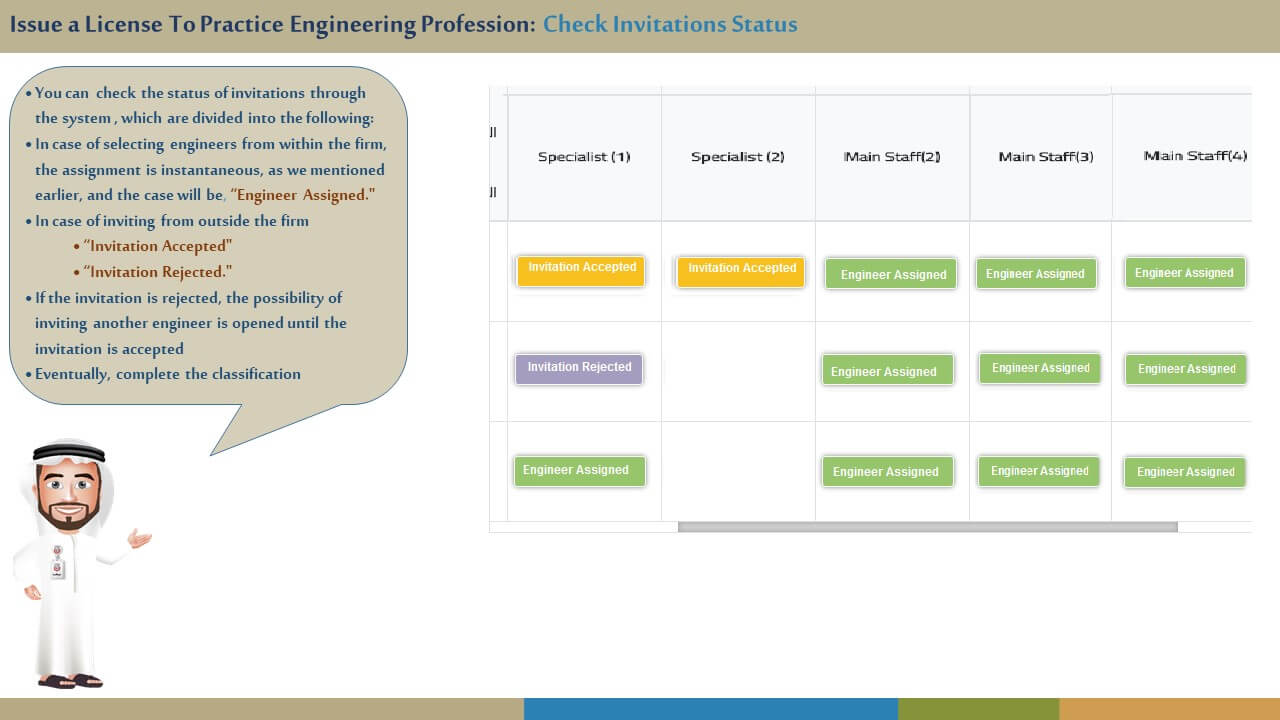Click the table's horizontal scrollbar thumb
The height and width of the screenshot is (720, 1280).
927,527
